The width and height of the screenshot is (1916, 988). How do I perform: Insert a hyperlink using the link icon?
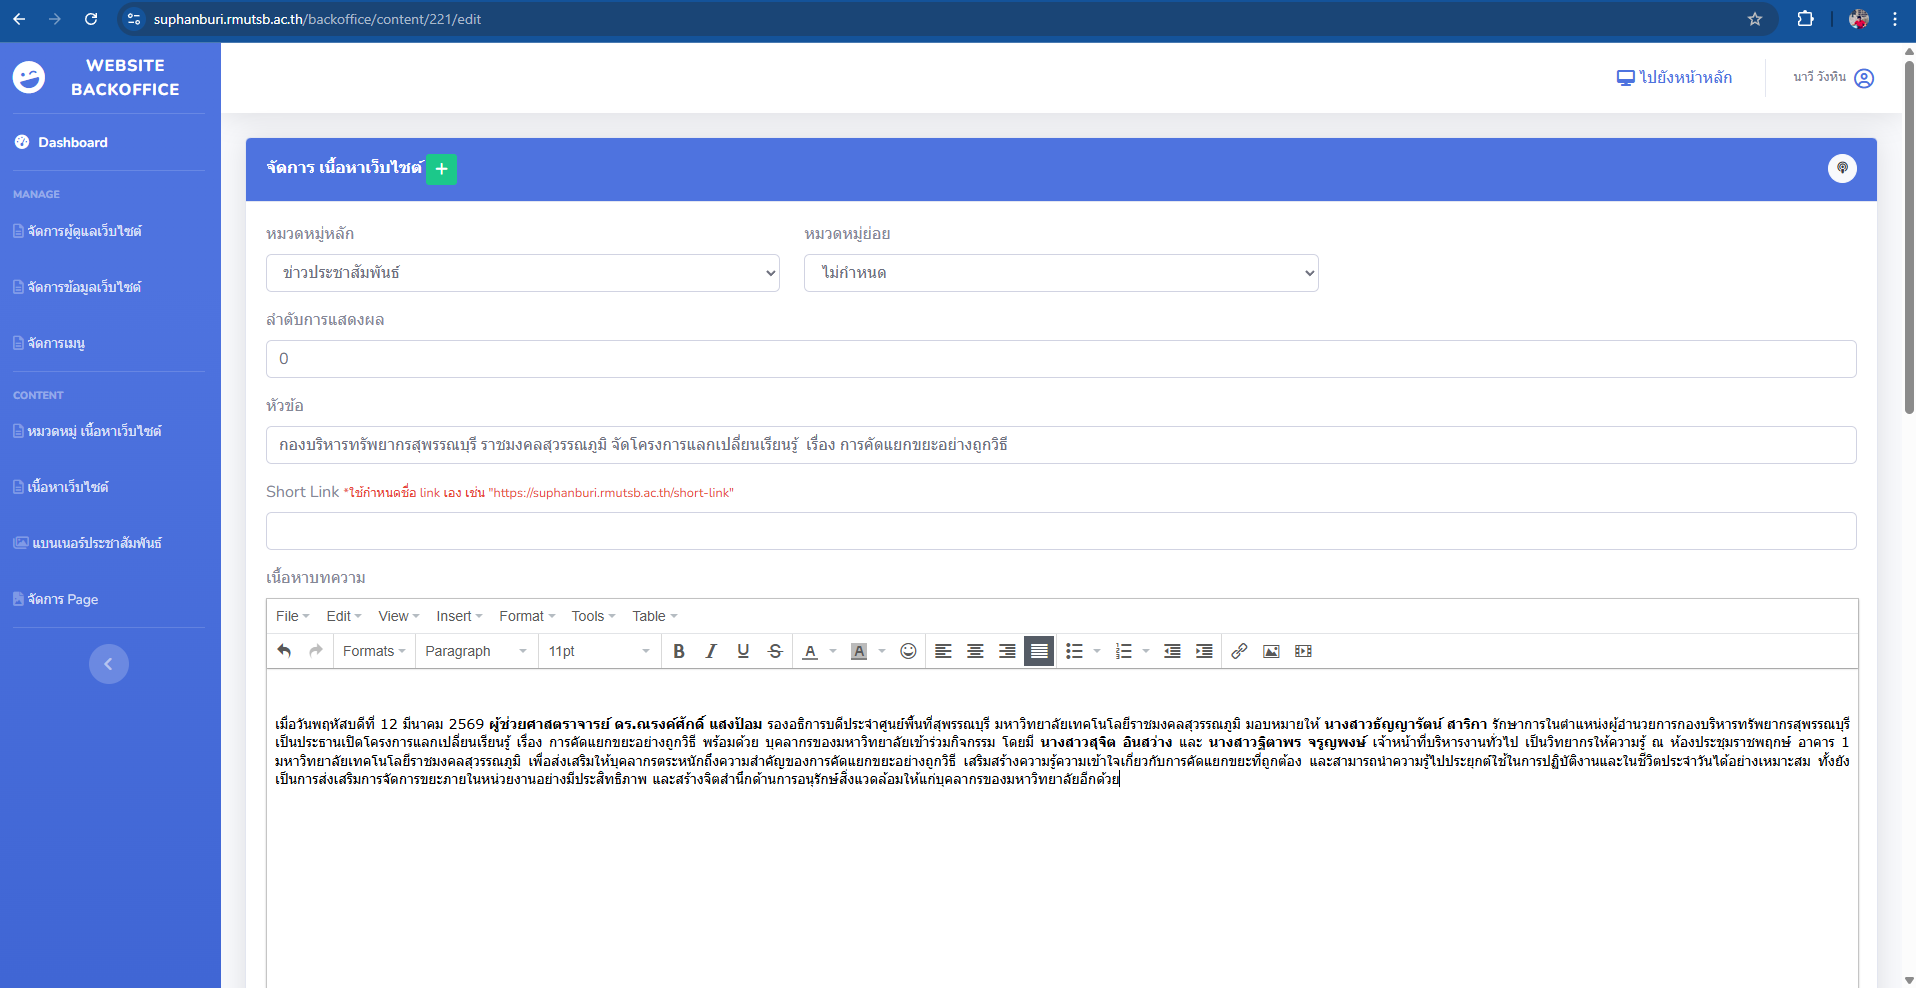pos(1239,651)
